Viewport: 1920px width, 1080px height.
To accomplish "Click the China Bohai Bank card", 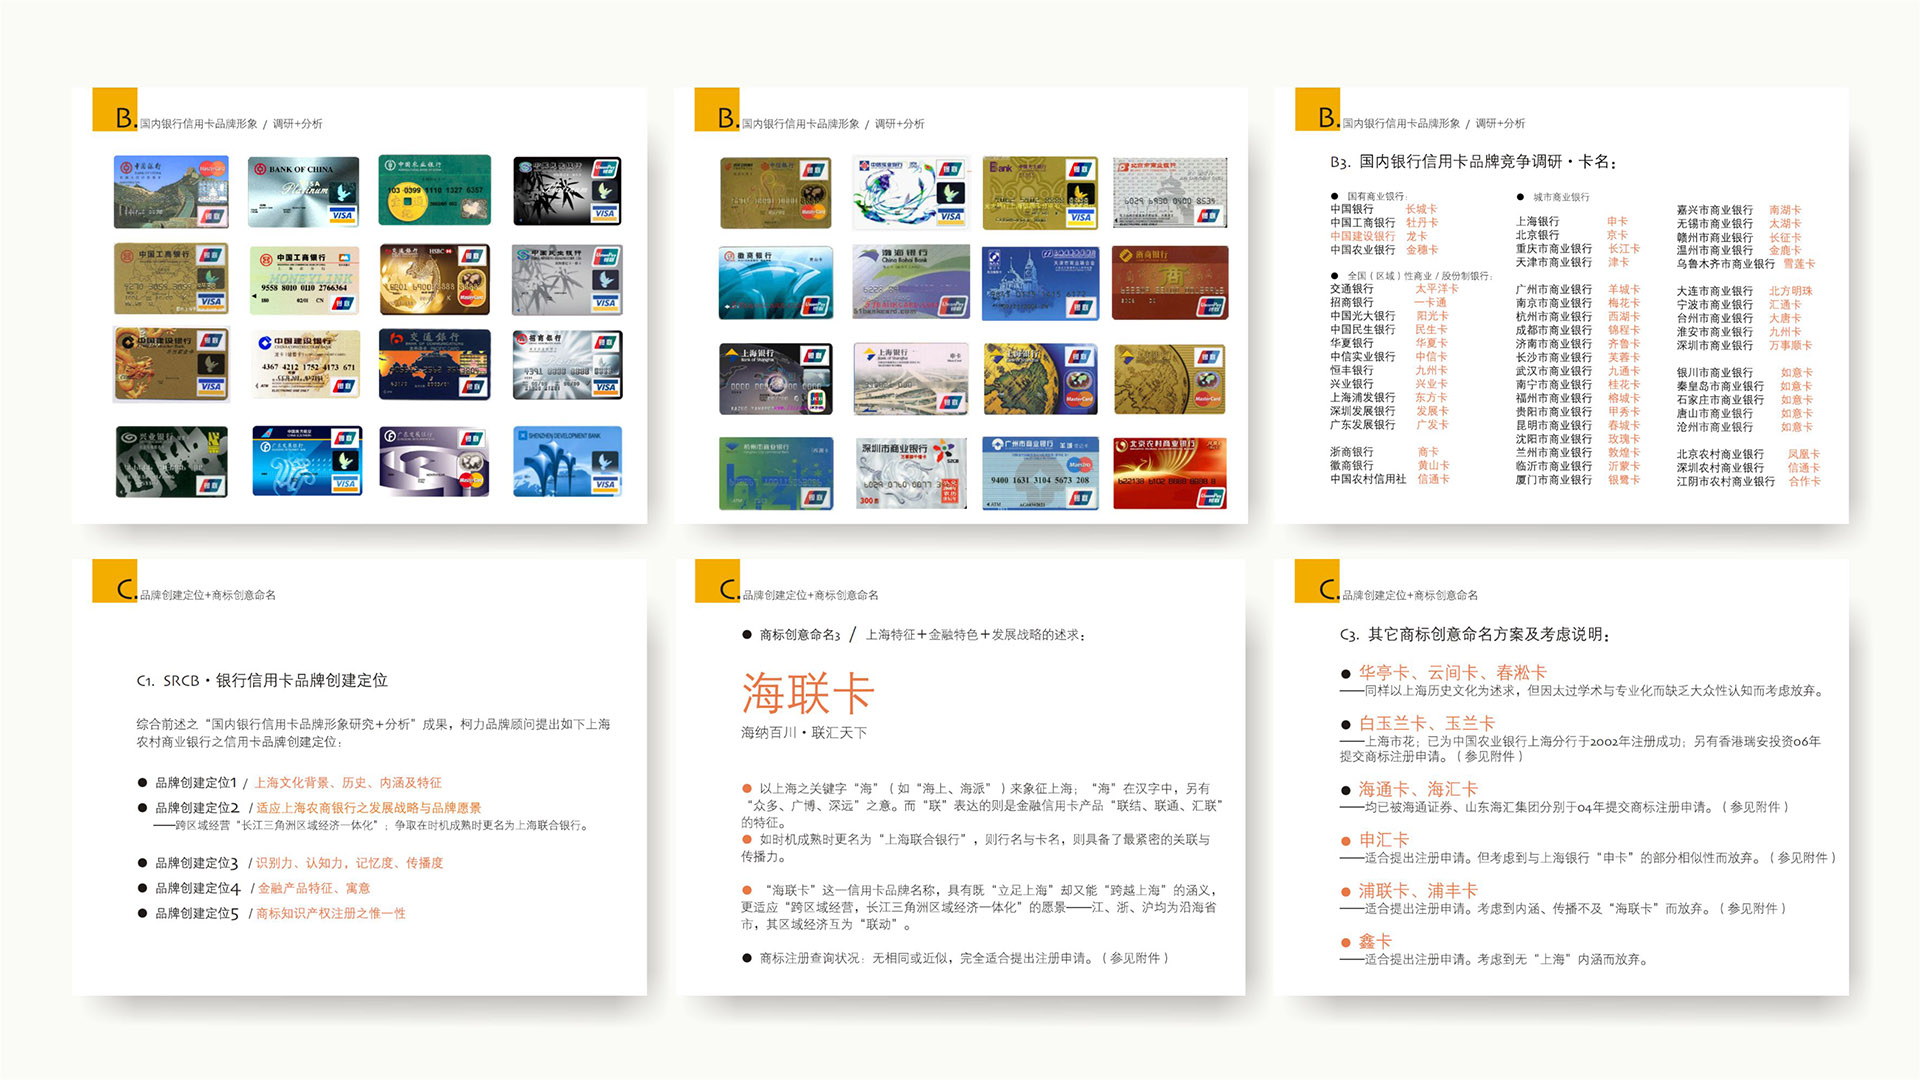I will click(911, 282).
